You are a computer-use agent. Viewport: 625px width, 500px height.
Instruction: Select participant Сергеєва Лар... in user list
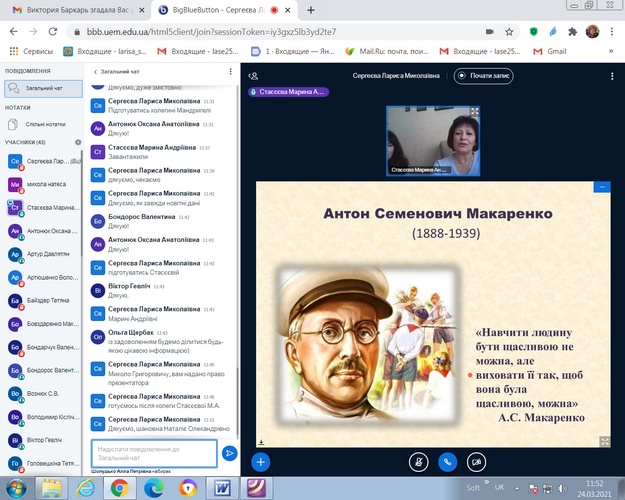point(44,161)
